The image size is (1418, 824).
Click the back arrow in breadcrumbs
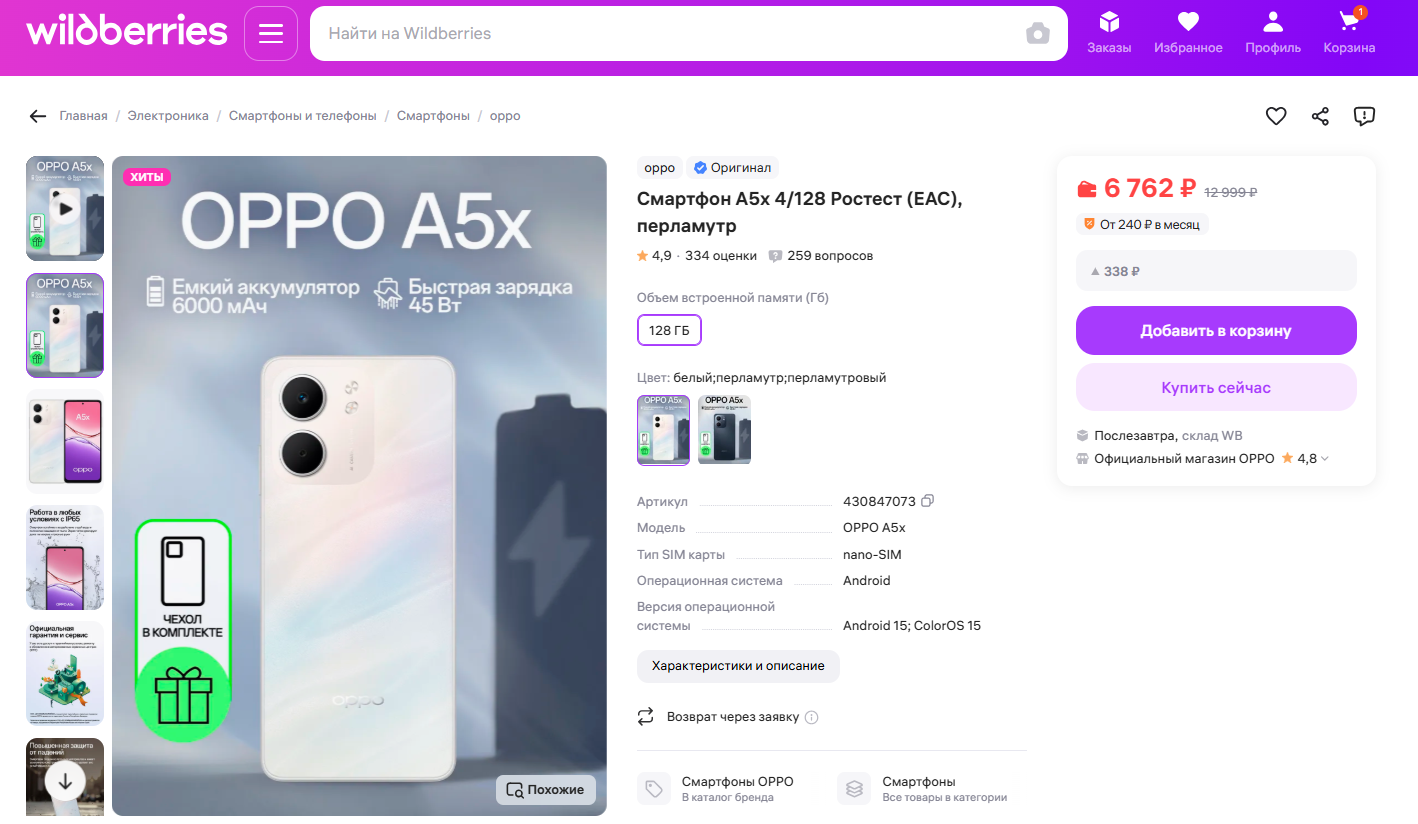pos(38,116)
